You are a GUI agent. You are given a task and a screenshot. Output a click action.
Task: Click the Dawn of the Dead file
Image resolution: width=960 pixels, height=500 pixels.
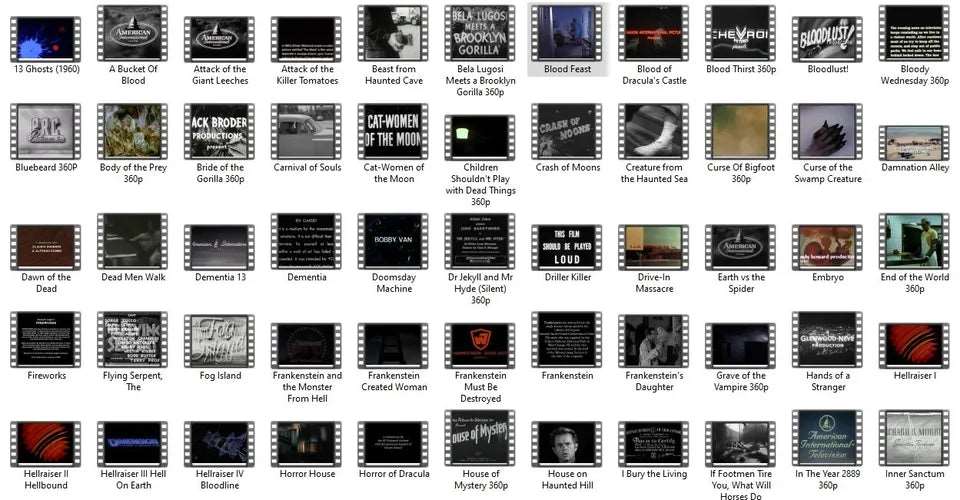pos(46,246)
